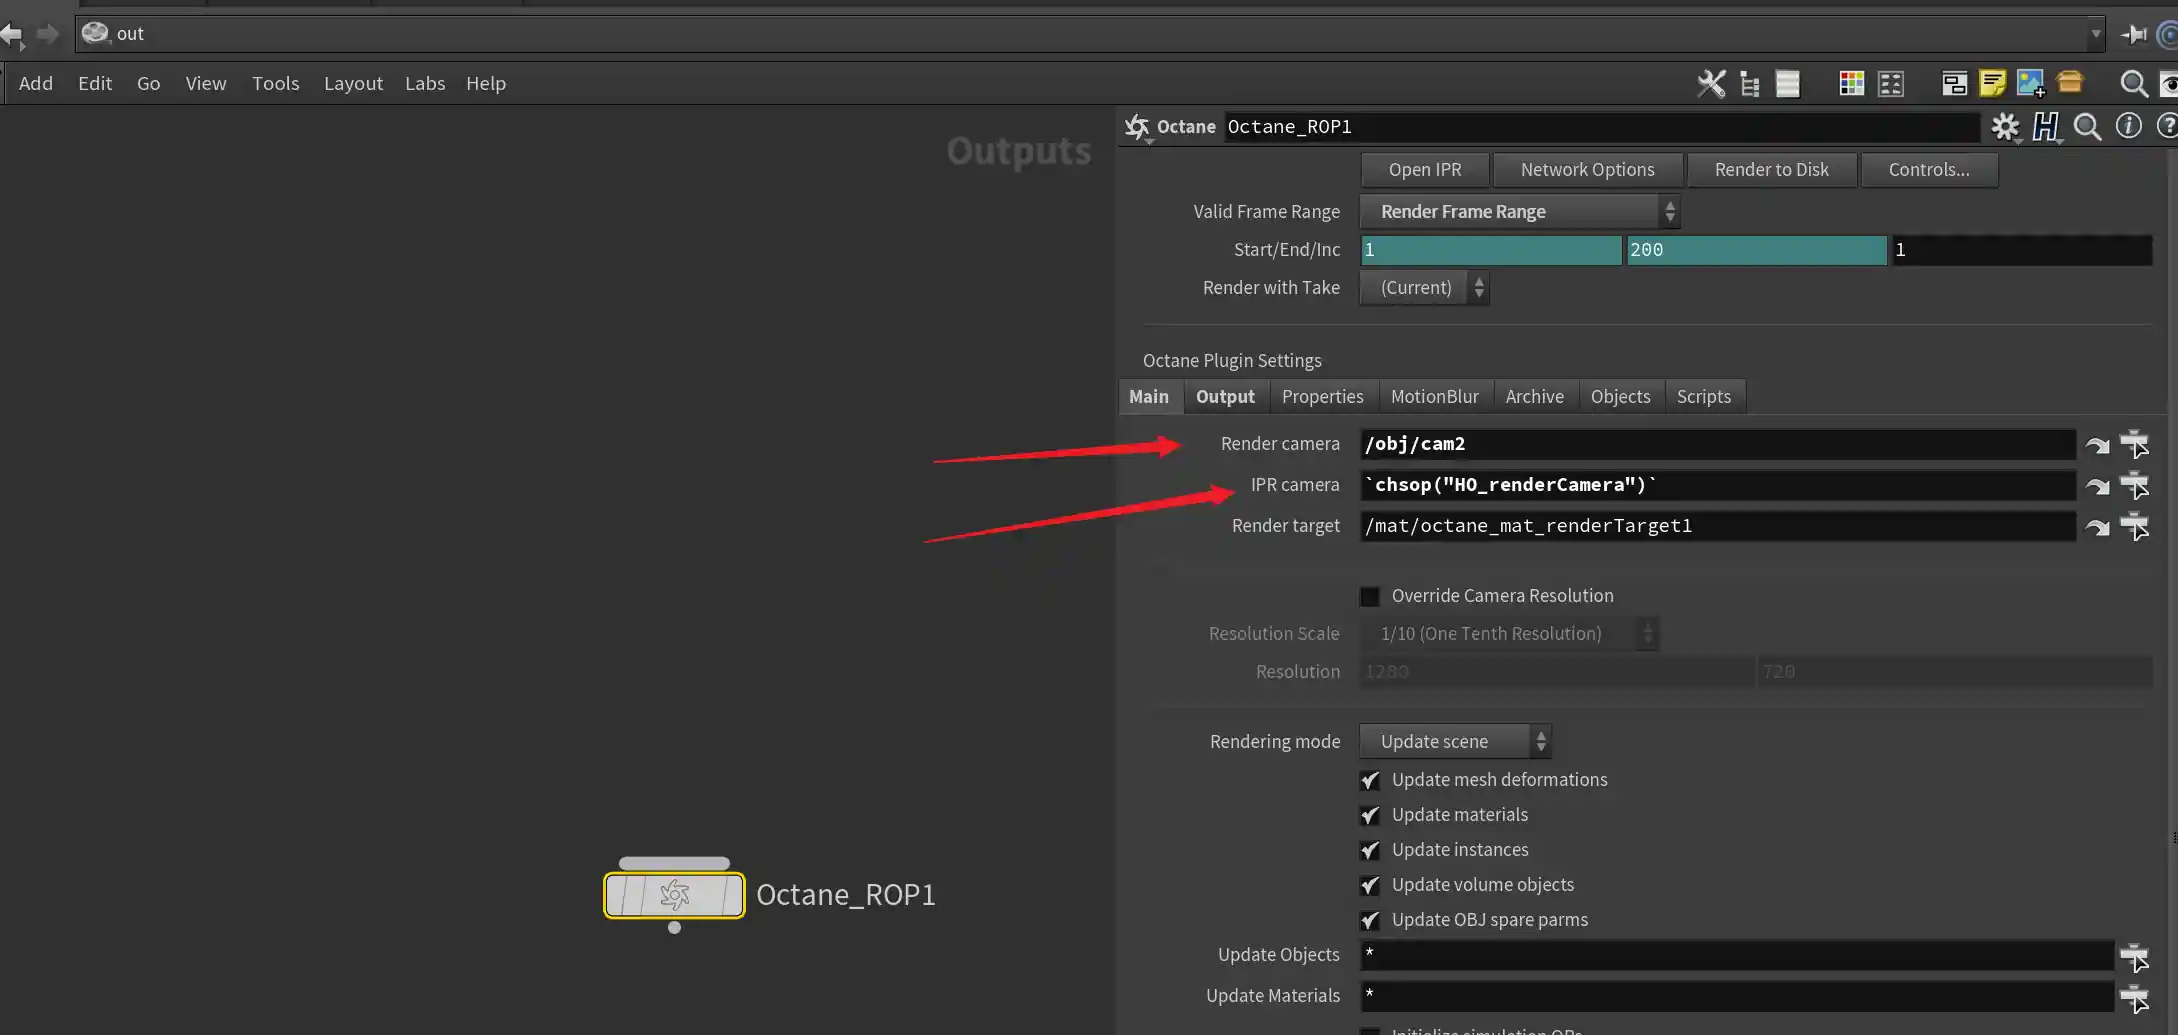This screenshot has height=1035, width=2178.
Task: Open the parameter gear menu
Action: pyautogui.click(x=2005, y=127)
